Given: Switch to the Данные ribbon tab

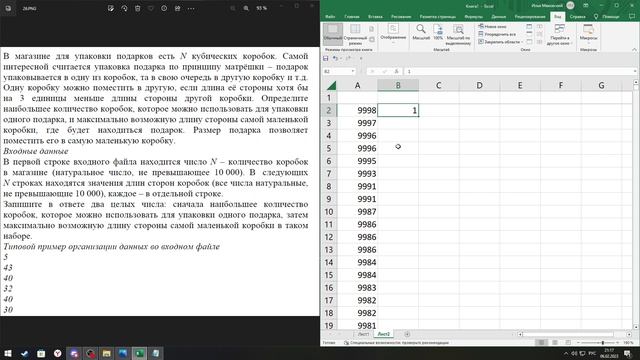Looking at the screenshot, I should [498, 17].
